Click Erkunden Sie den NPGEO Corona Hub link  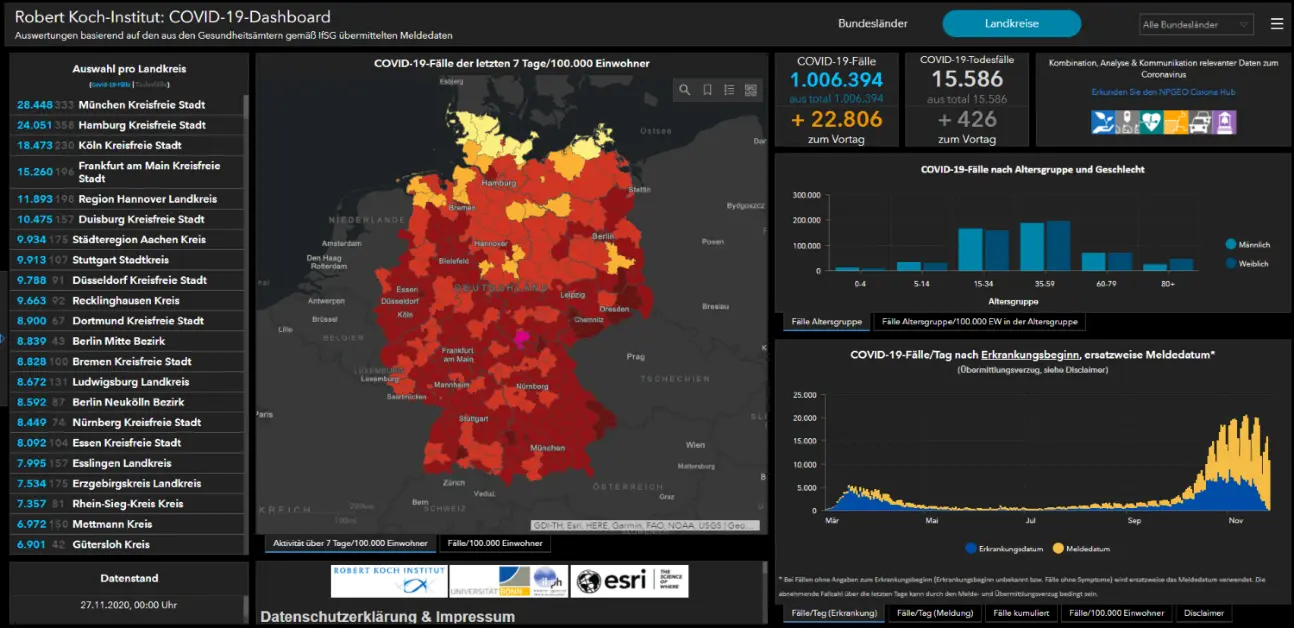click(1163, 92)
